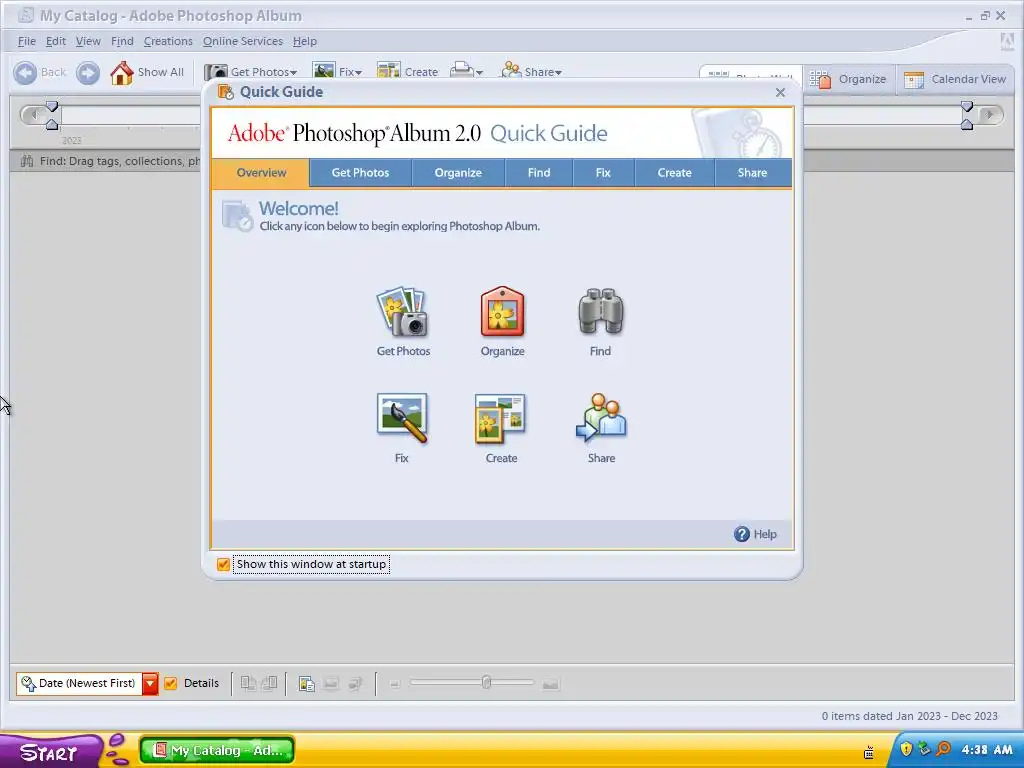Viewport: 1024px width, 768px height.
Task: Open the Share toolbar dropdown
Action: 558,72
